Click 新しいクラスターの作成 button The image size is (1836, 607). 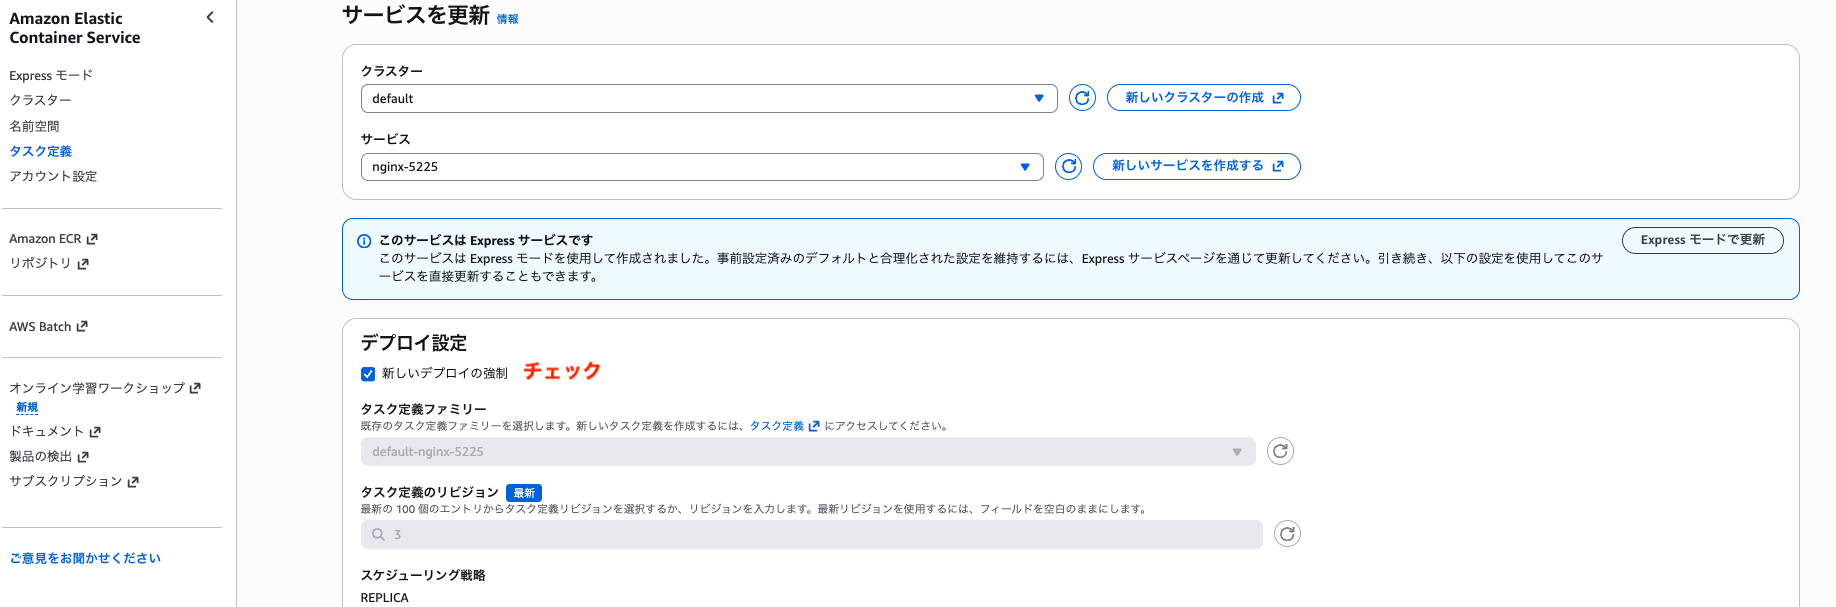coord(1203,98)
